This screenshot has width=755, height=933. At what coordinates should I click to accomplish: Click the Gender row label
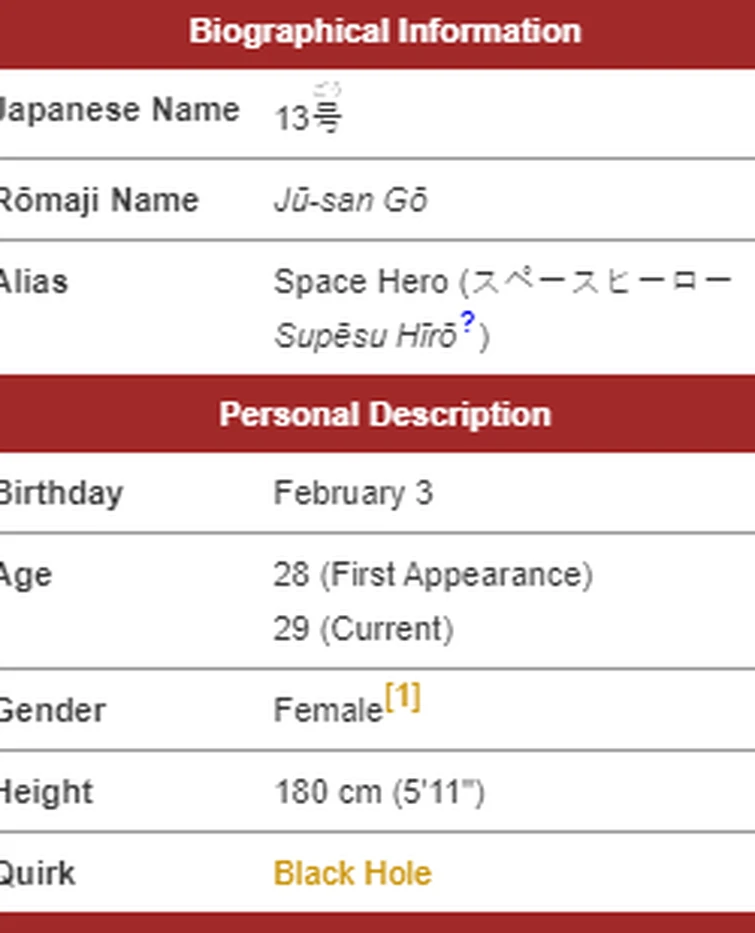pyautogui.click(x=52, y=710)
